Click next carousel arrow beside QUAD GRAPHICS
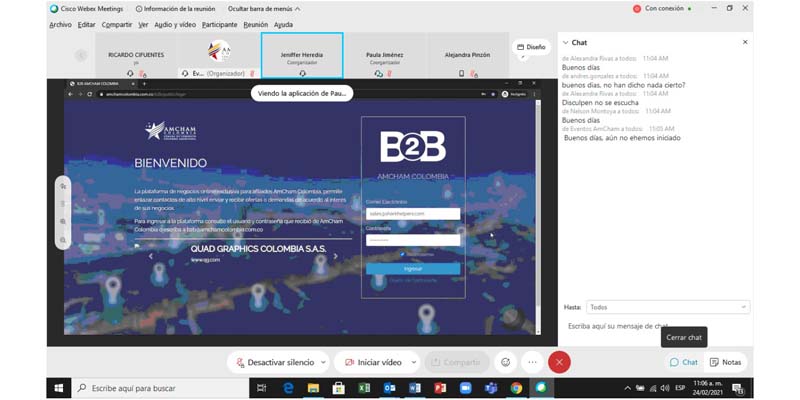 (335, 256)
